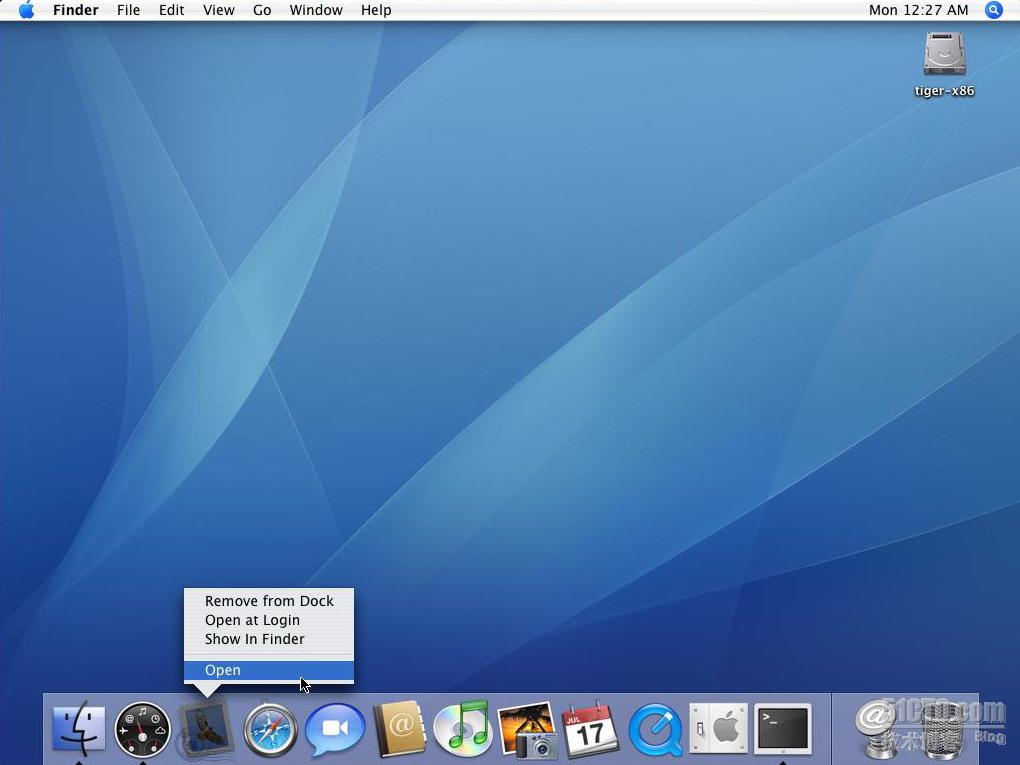Open the File menu
This screenshot has height=765, width=1020.
(x=128, y=10)
